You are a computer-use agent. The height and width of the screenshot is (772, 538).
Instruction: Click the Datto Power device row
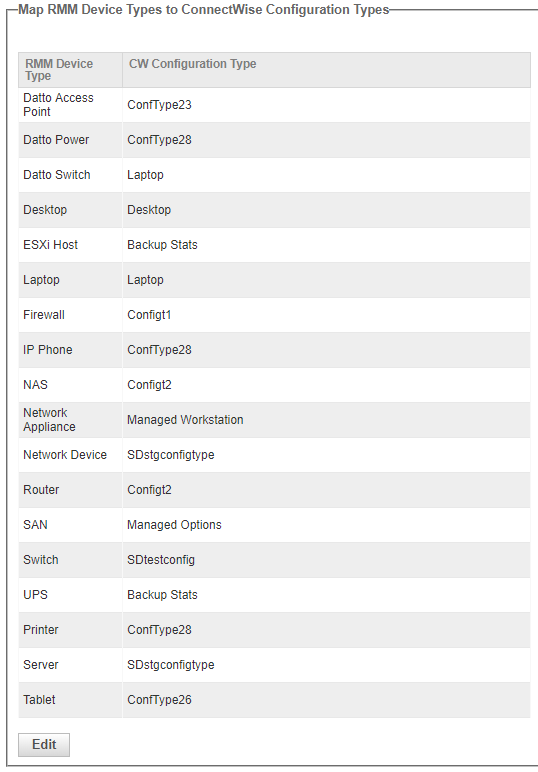point(274,140)
